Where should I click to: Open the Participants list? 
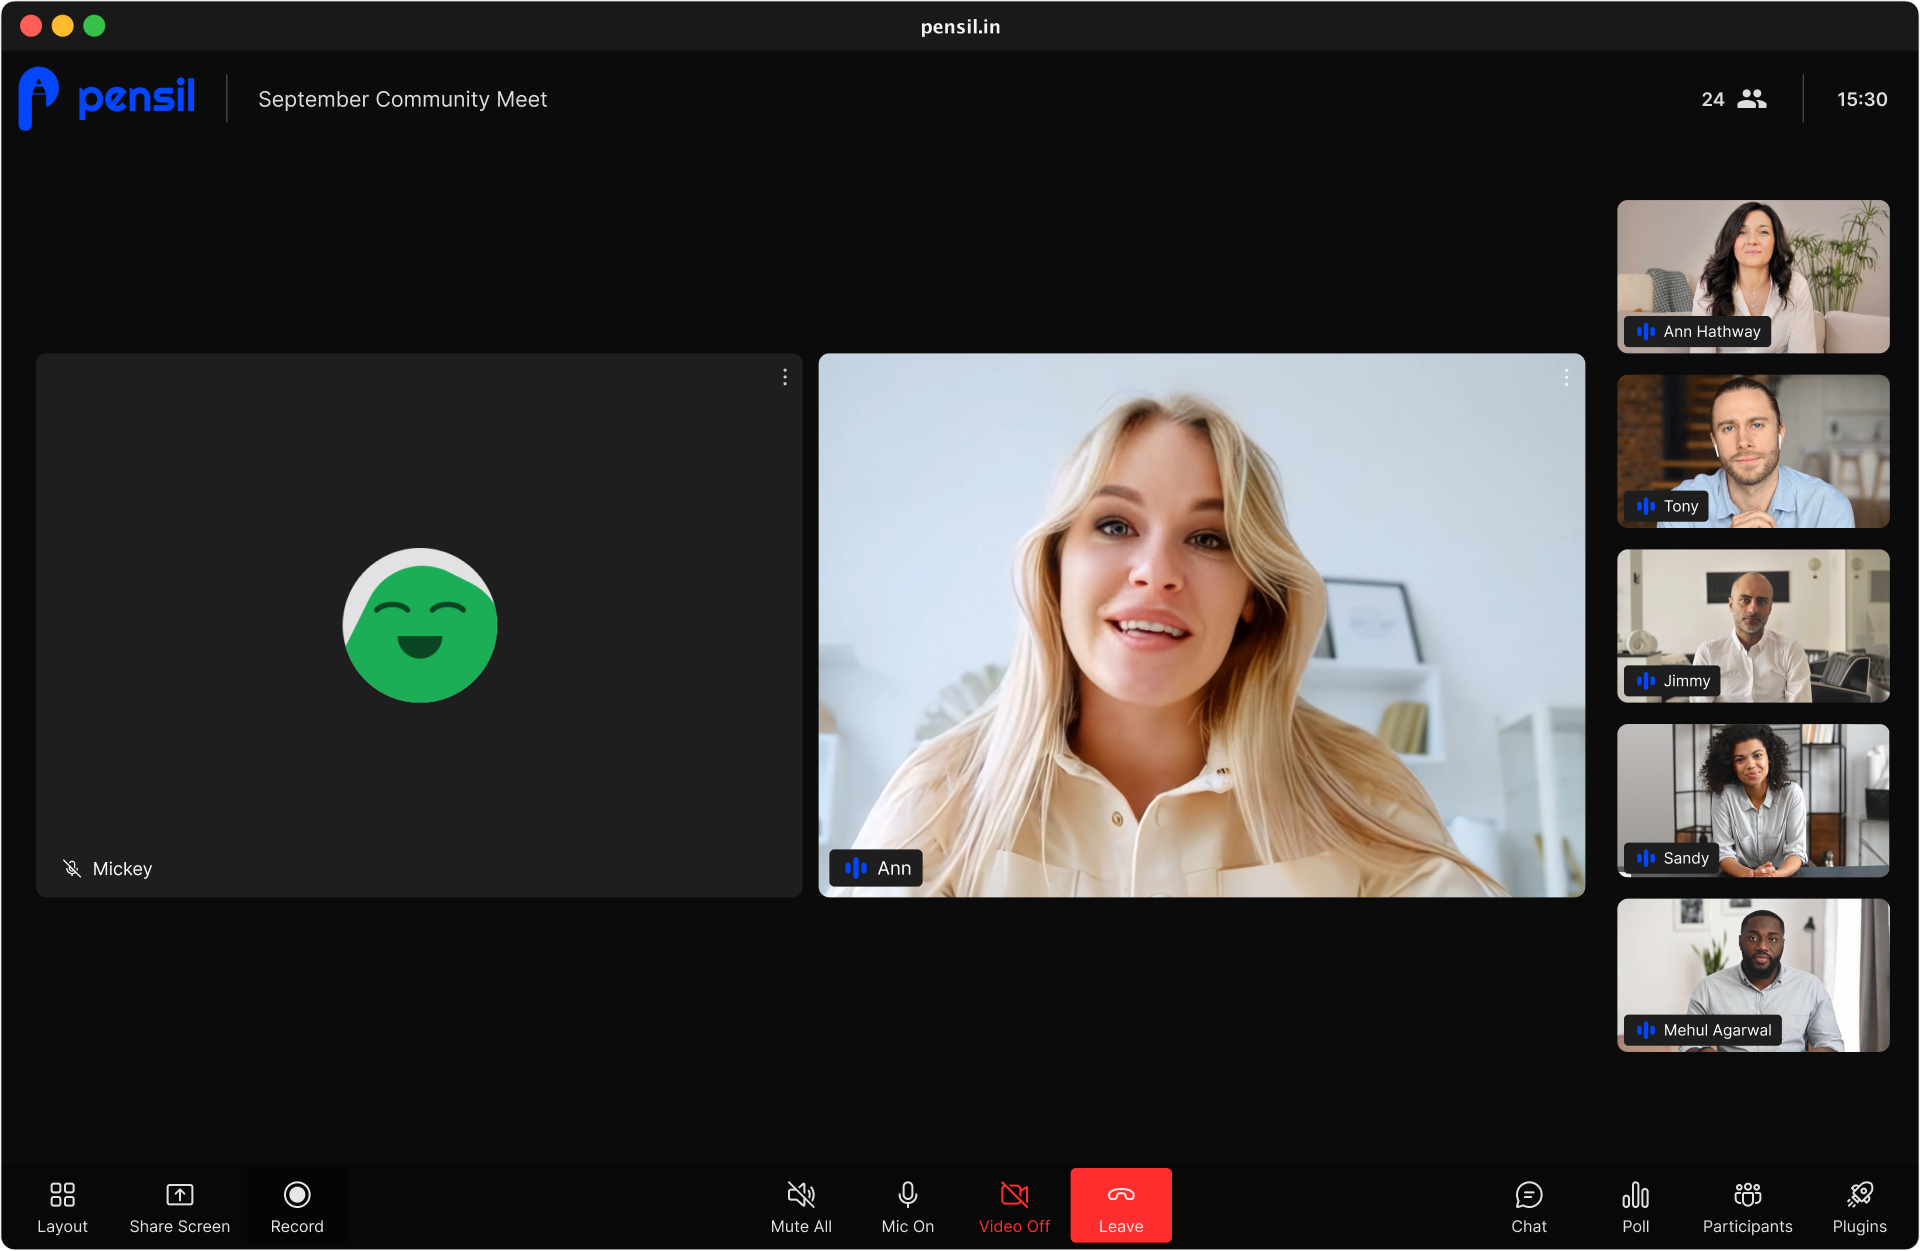point(1748,1207)
